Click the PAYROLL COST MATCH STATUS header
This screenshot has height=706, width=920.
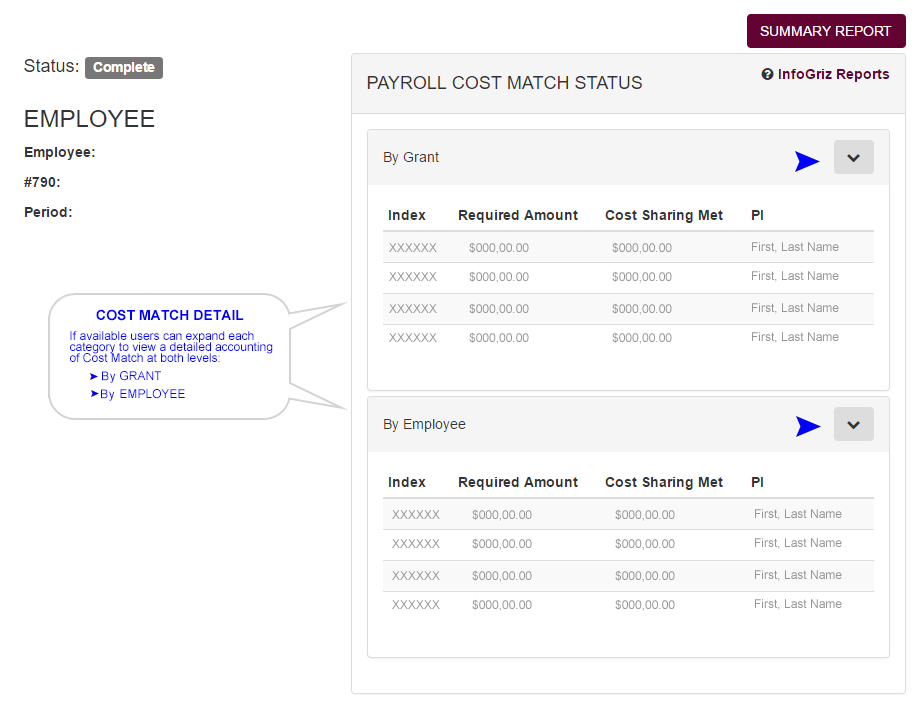tap(504, 82)
